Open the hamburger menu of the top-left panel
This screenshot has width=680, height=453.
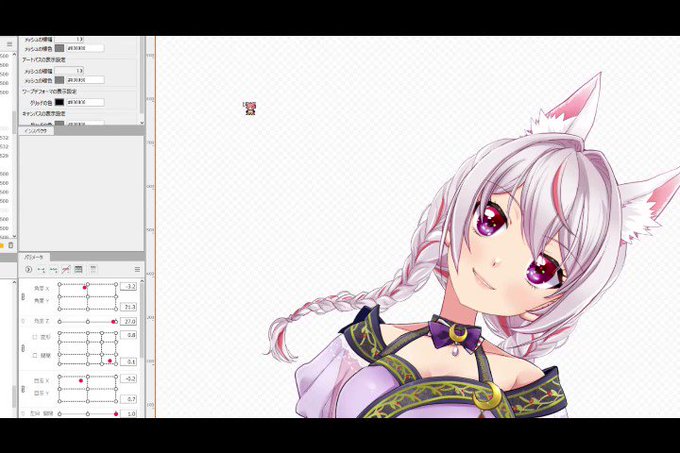click(10, 44)
